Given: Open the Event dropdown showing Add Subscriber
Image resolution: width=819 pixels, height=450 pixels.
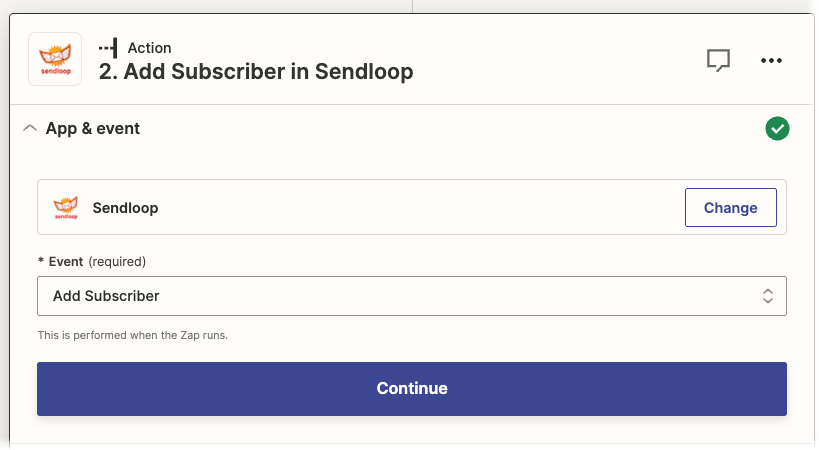Looking at the screenshot, I should pyautogui.click(x=400, y=296).
